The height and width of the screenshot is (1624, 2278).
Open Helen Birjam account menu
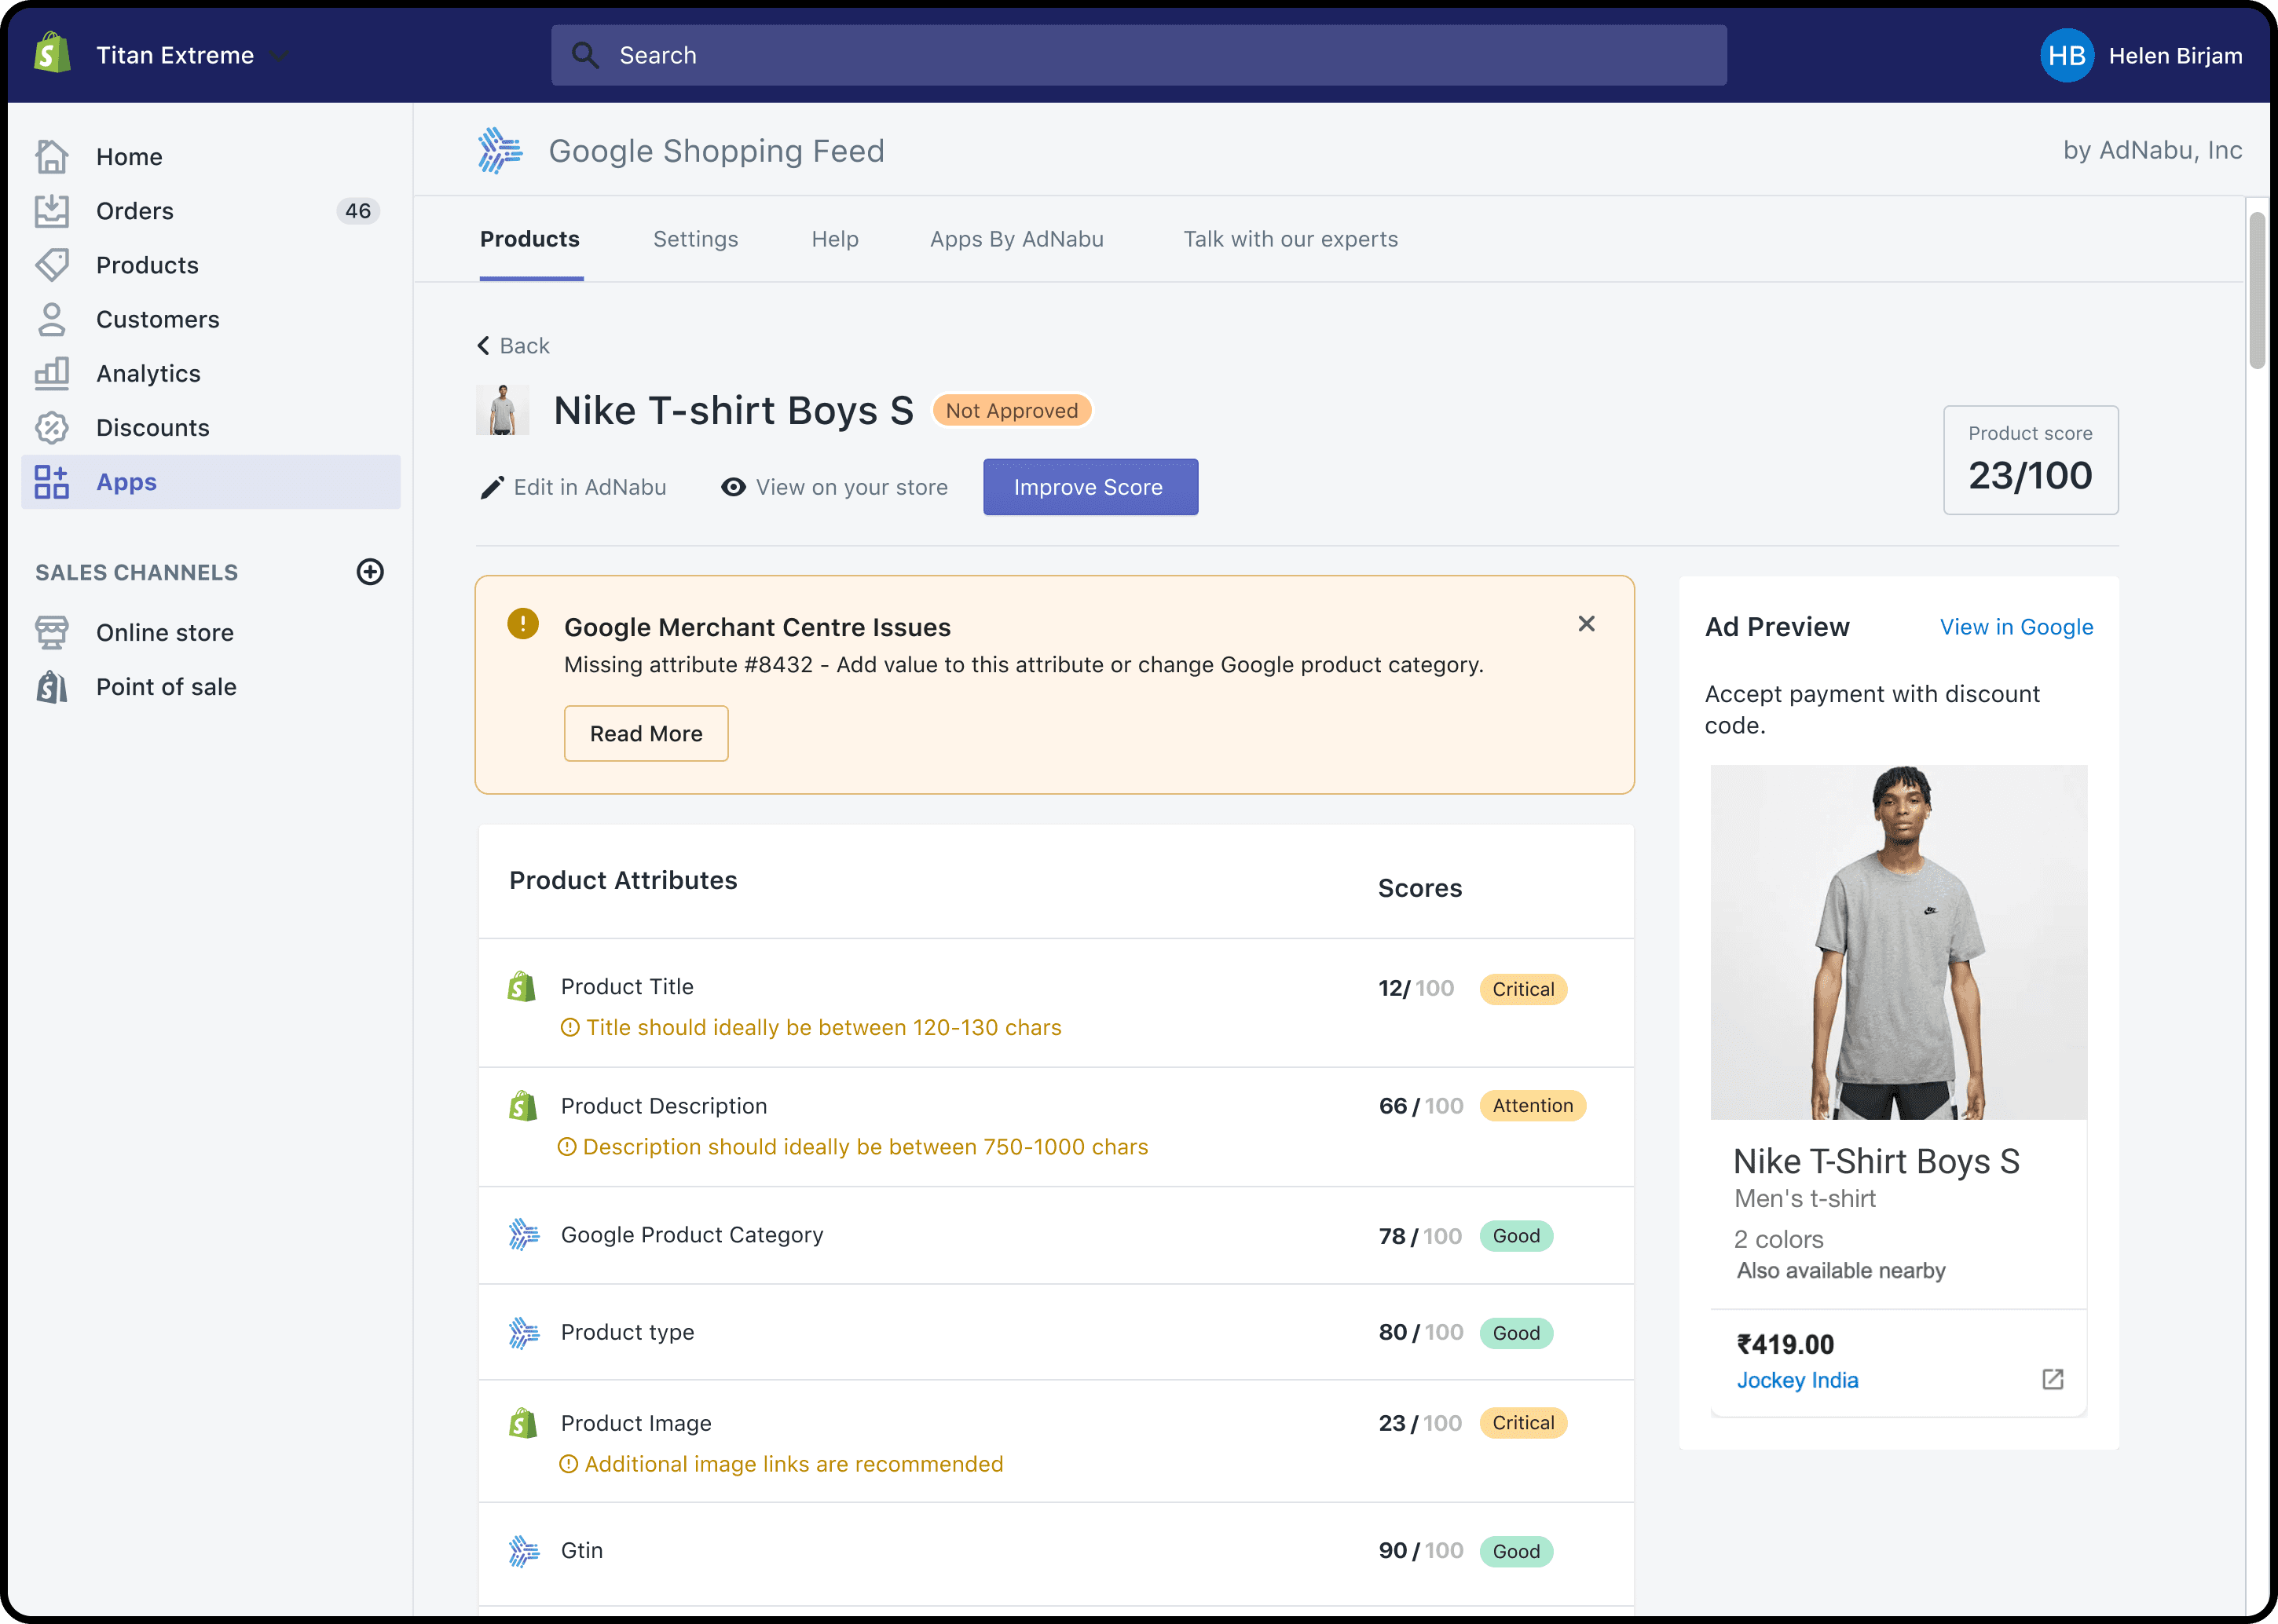click(x=2141, y=56)
